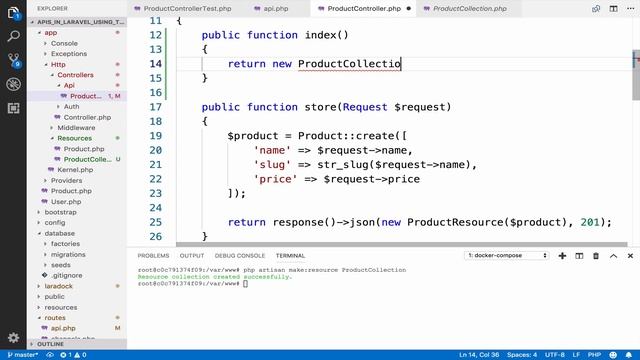The height and width of the screenshot is (360, 640).
Task: Open Controller.php in explorer
Action: pyautogui.click(x=87, y=117)
